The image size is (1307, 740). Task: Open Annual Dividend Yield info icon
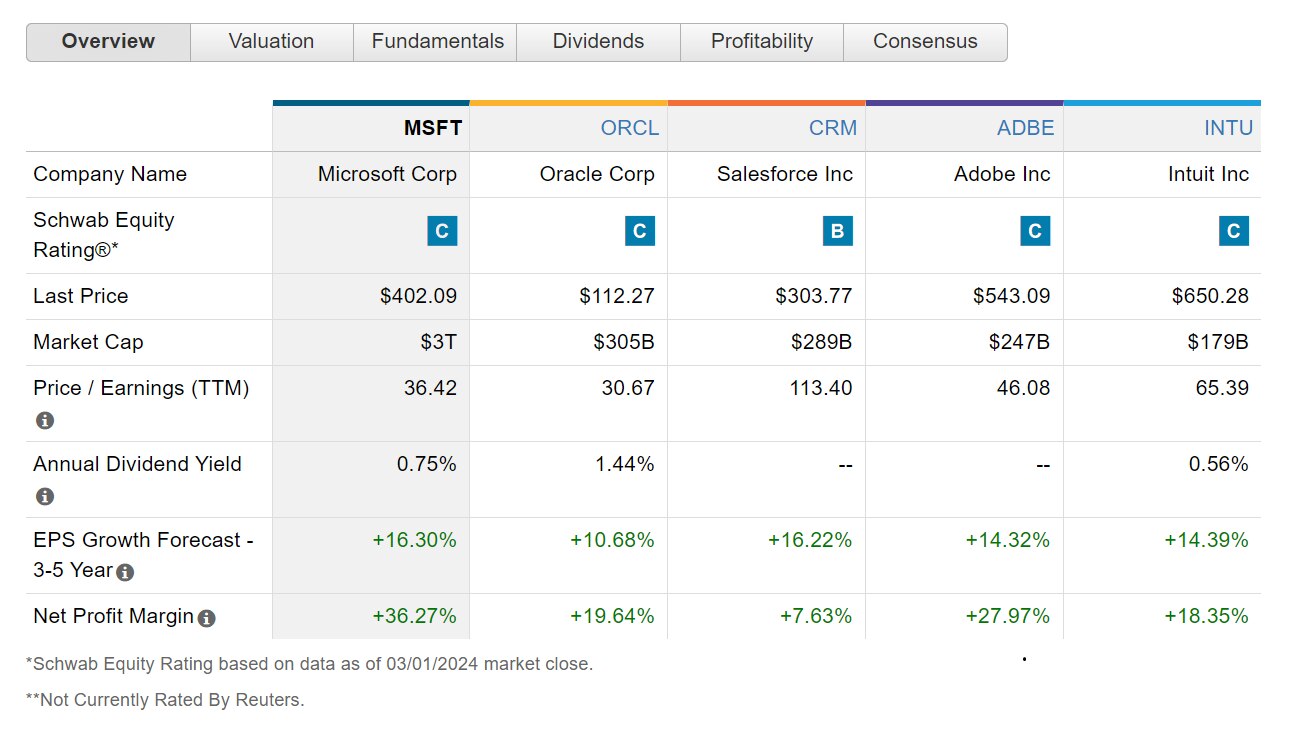[44, 497]
